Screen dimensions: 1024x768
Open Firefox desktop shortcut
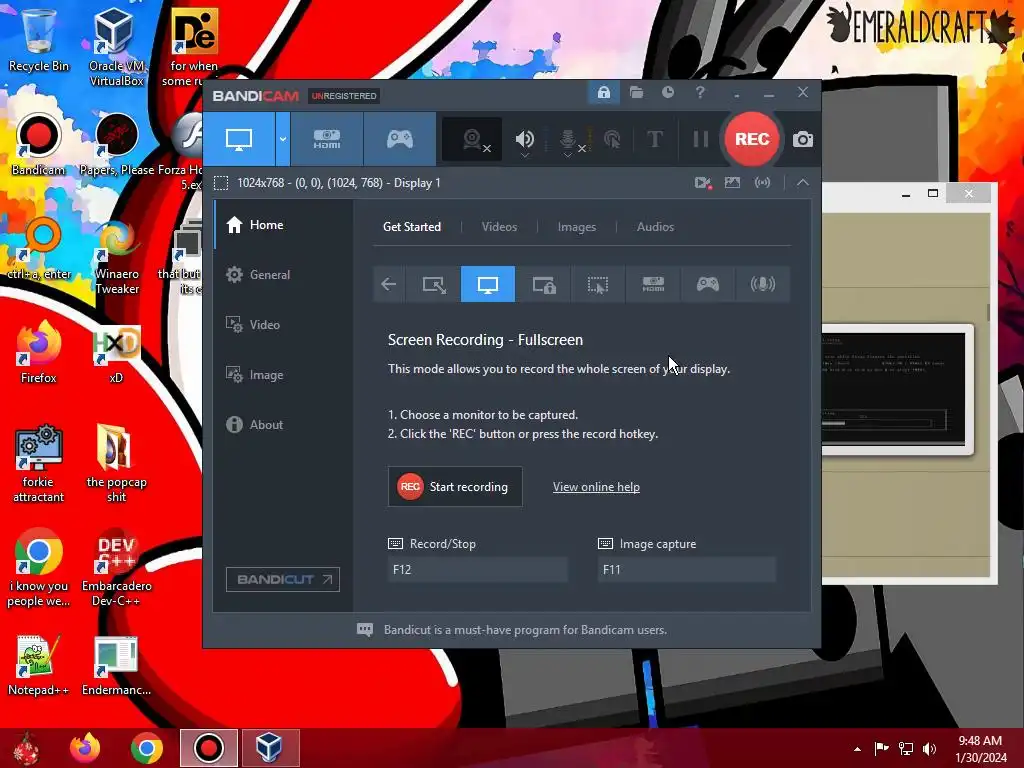tap(39, 353)
